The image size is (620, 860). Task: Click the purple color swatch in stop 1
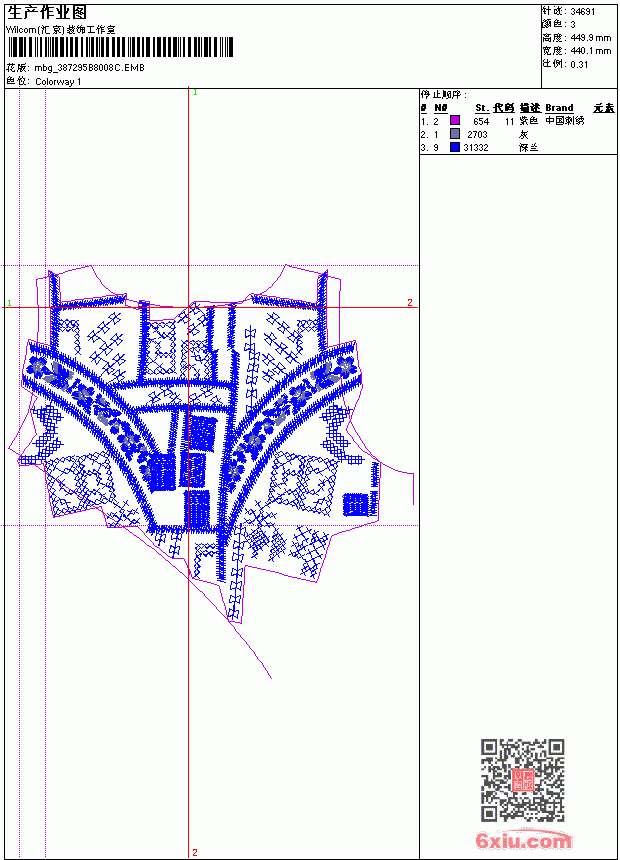(x=454, y=120)
